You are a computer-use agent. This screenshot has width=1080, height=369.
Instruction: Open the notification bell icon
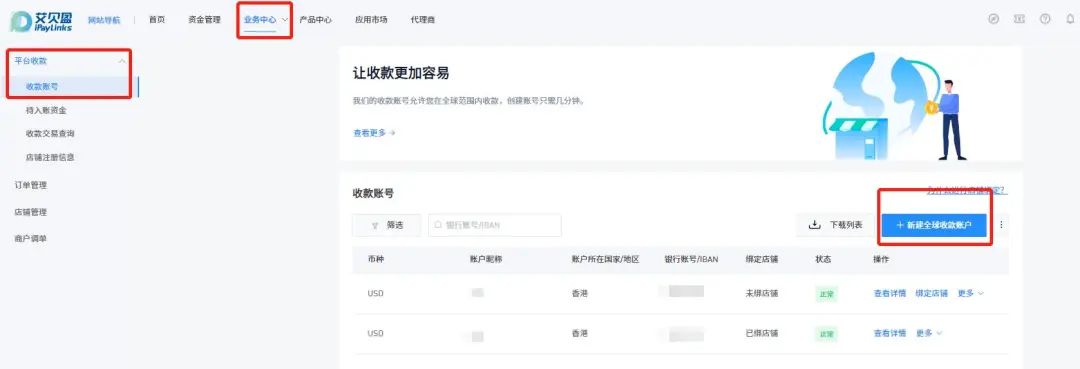click(1070, 19)
